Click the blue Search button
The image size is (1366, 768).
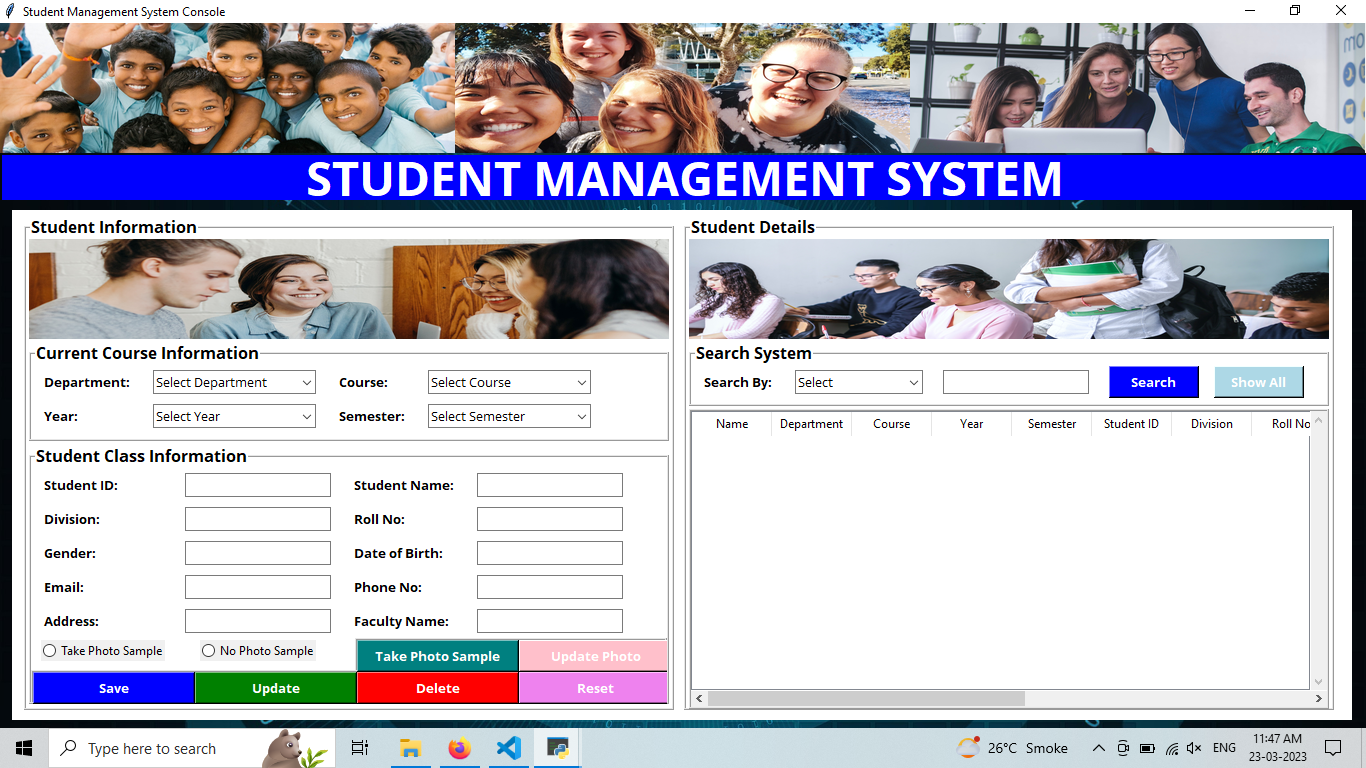pyautogui.click(x=1153, y=382)
